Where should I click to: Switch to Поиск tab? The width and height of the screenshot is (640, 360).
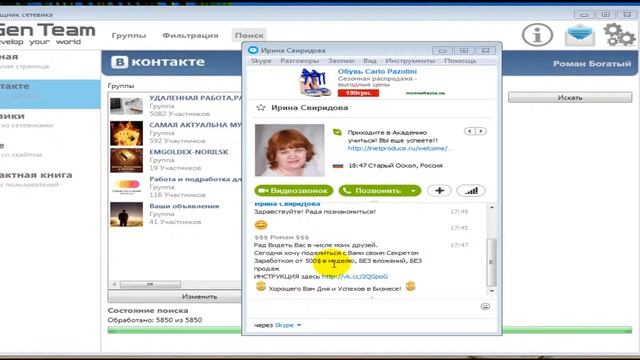coord(249,36)
